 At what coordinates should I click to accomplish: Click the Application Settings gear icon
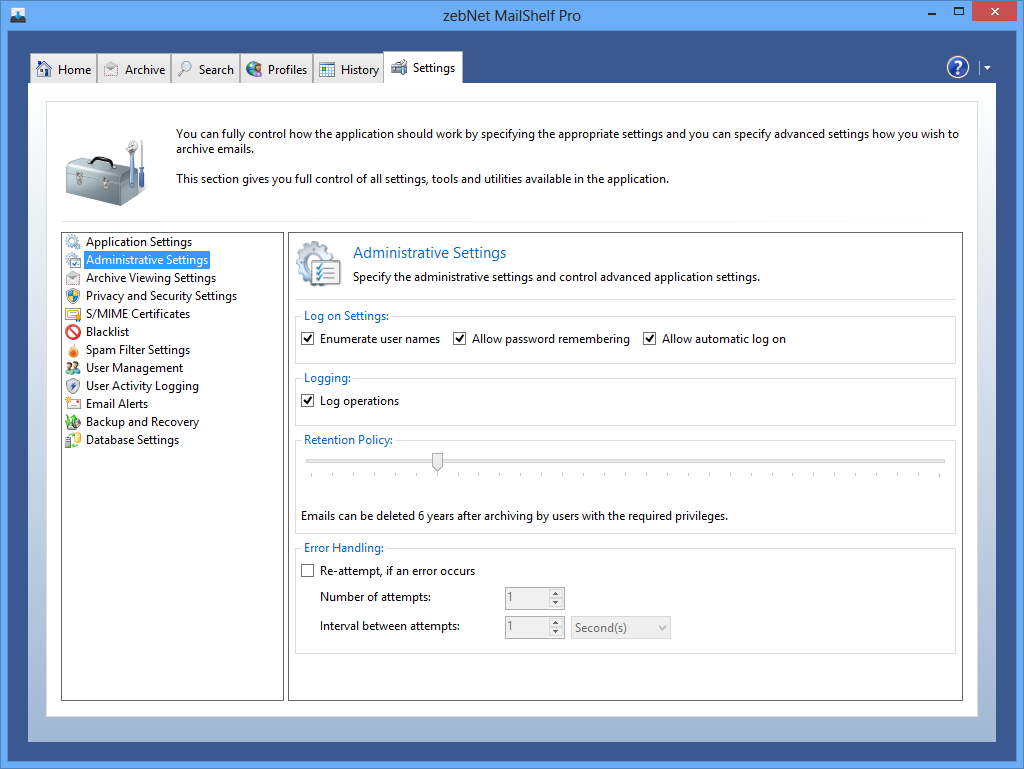(73, 242)
